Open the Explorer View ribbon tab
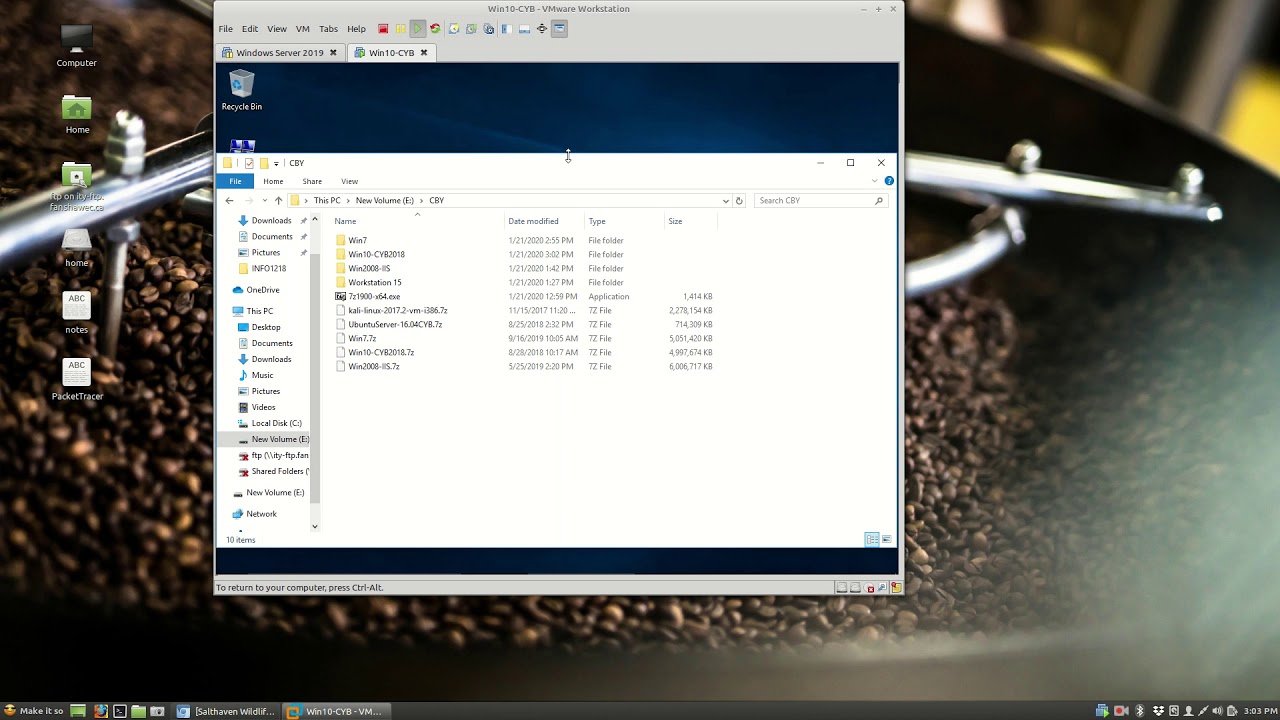 (349, 181)
